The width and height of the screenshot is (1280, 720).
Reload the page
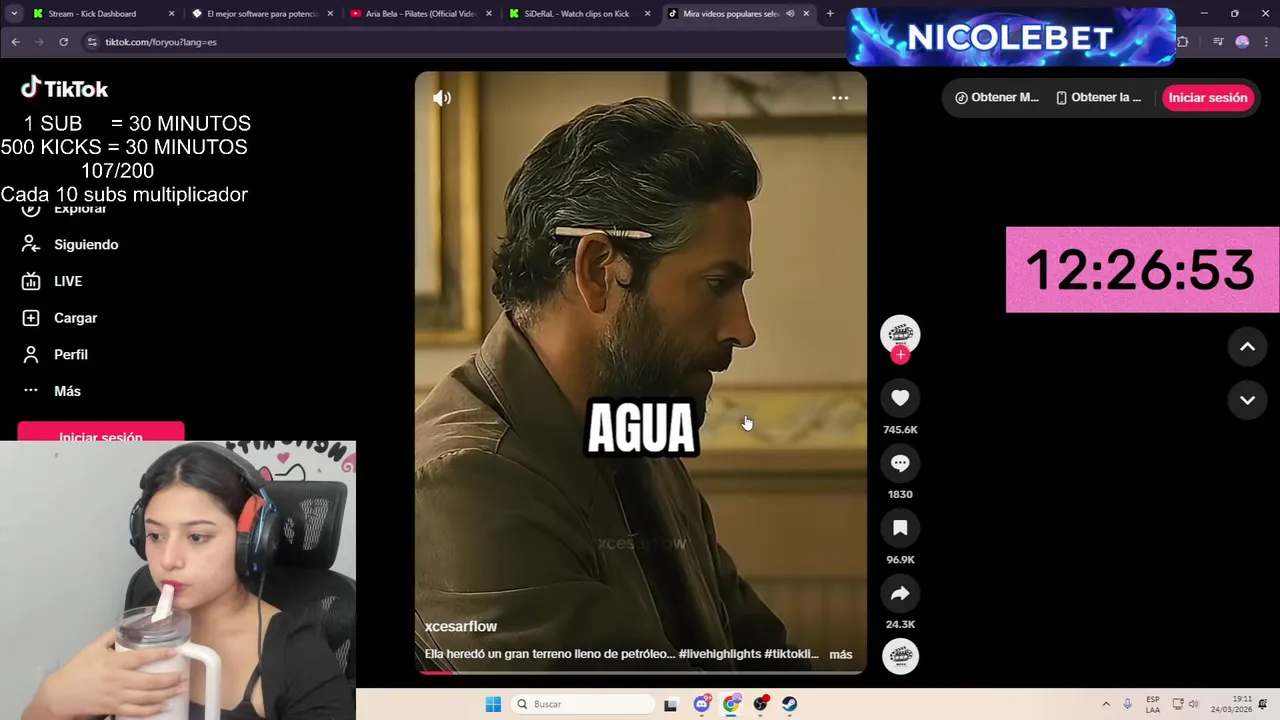(x=63, y=42)
